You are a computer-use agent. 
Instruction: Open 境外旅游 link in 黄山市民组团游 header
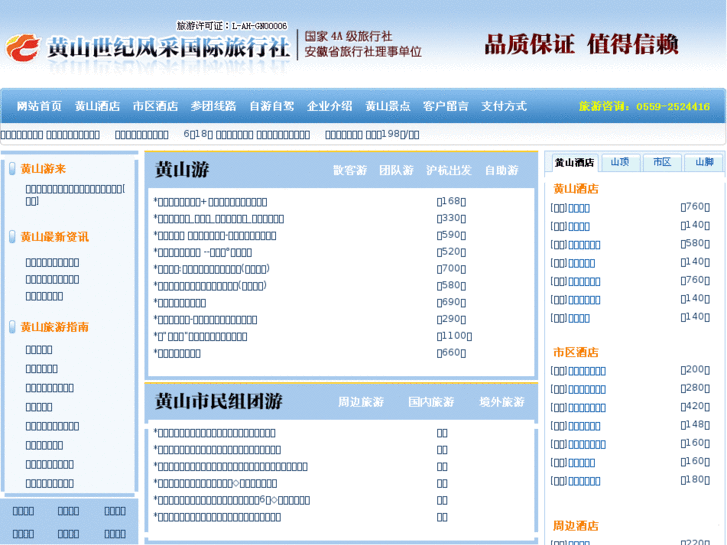point(502,402)
